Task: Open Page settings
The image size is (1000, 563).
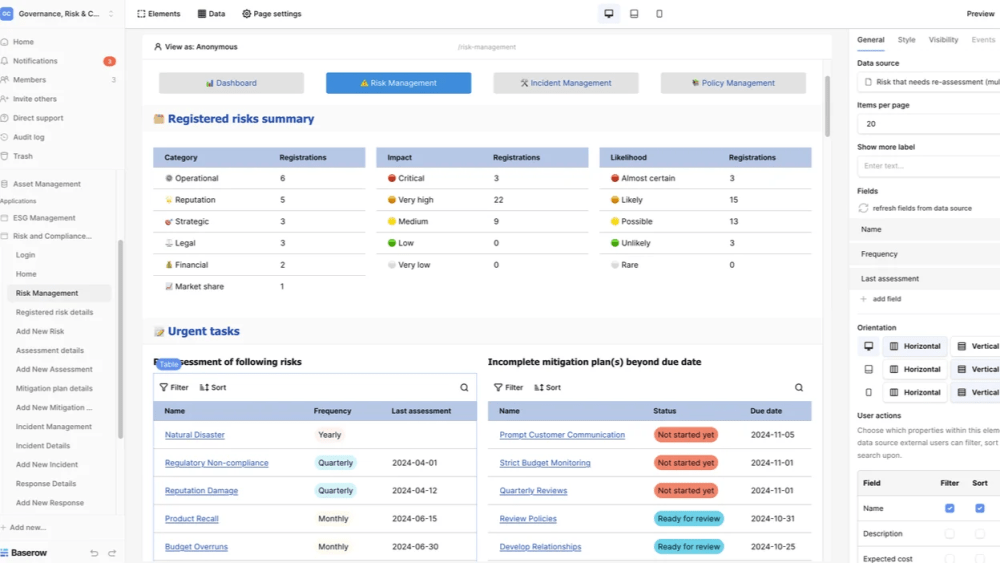Action: tap(272, 13)
